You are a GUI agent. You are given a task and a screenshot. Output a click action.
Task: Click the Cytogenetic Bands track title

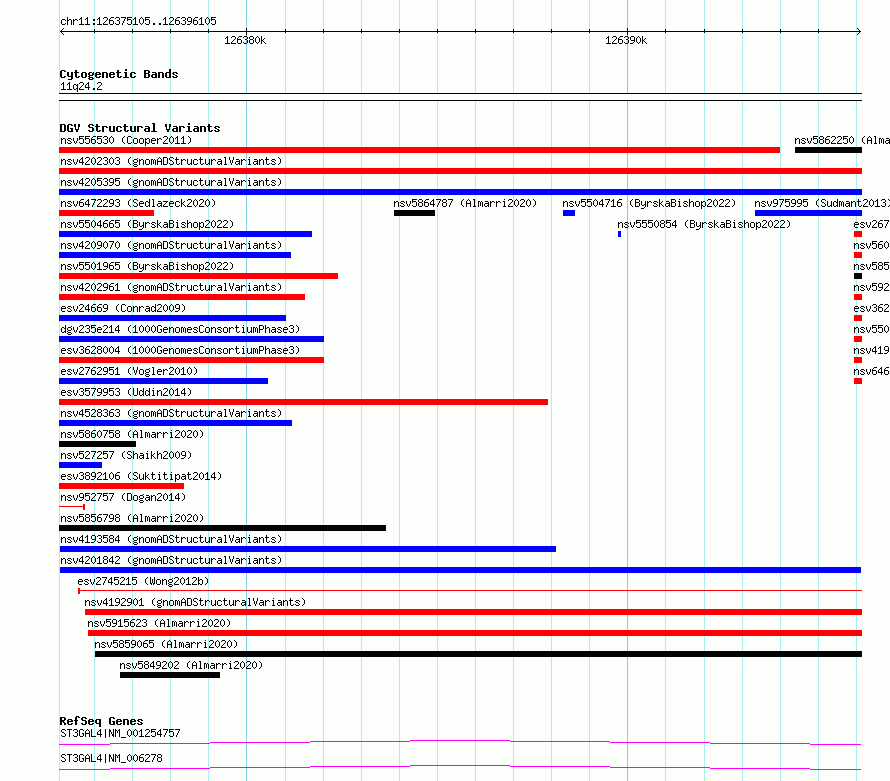click(x=119, y=74)
